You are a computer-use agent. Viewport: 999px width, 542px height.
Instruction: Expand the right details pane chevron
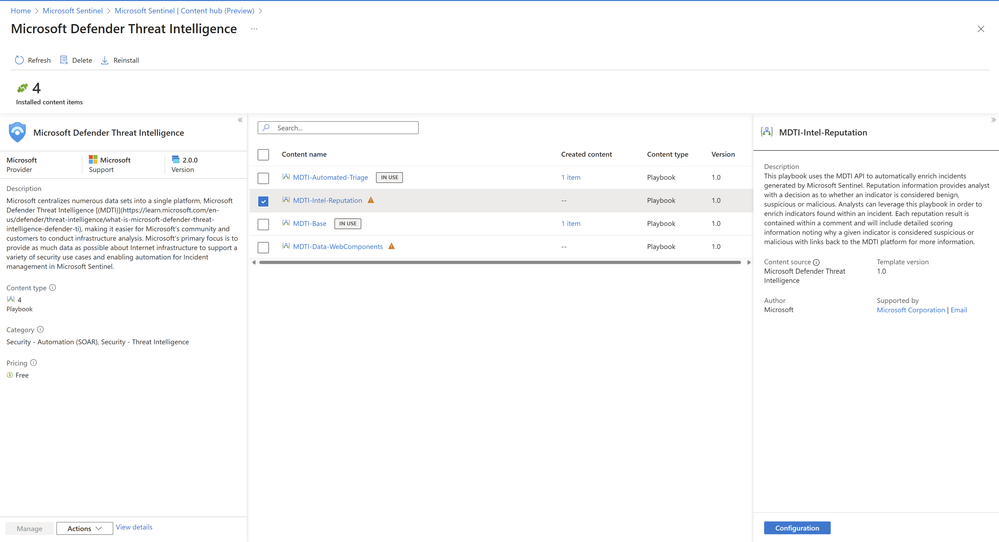(x=993, y=120)
